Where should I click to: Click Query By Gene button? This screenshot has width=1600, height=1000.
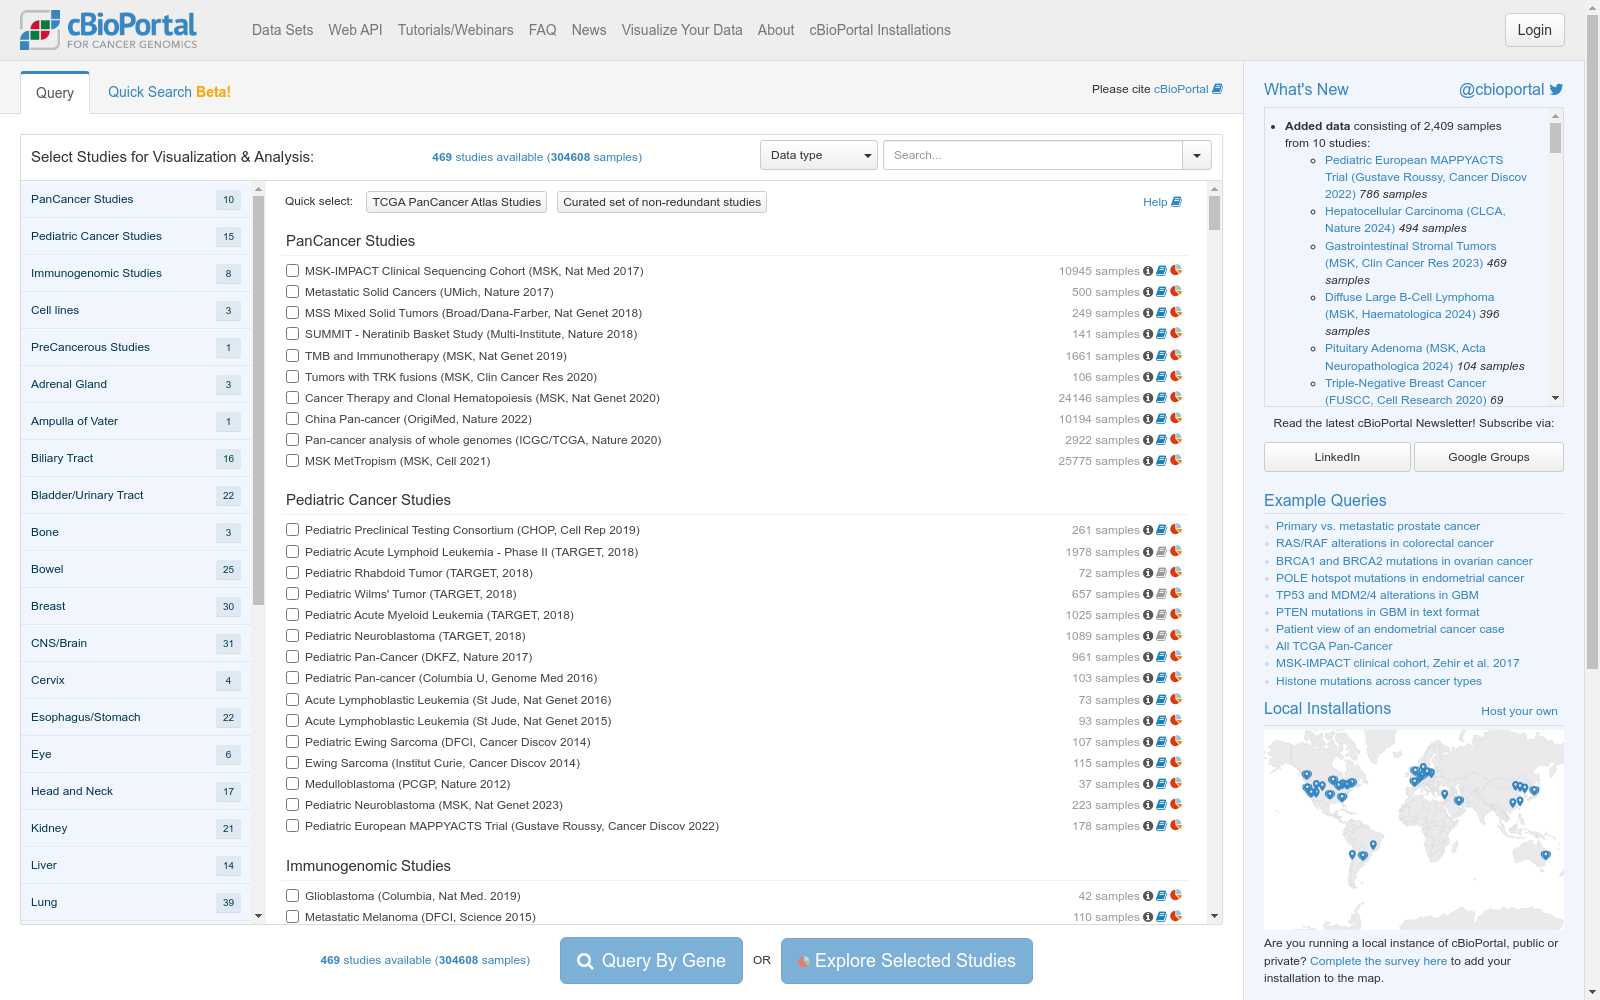click(x=651, y=960)
